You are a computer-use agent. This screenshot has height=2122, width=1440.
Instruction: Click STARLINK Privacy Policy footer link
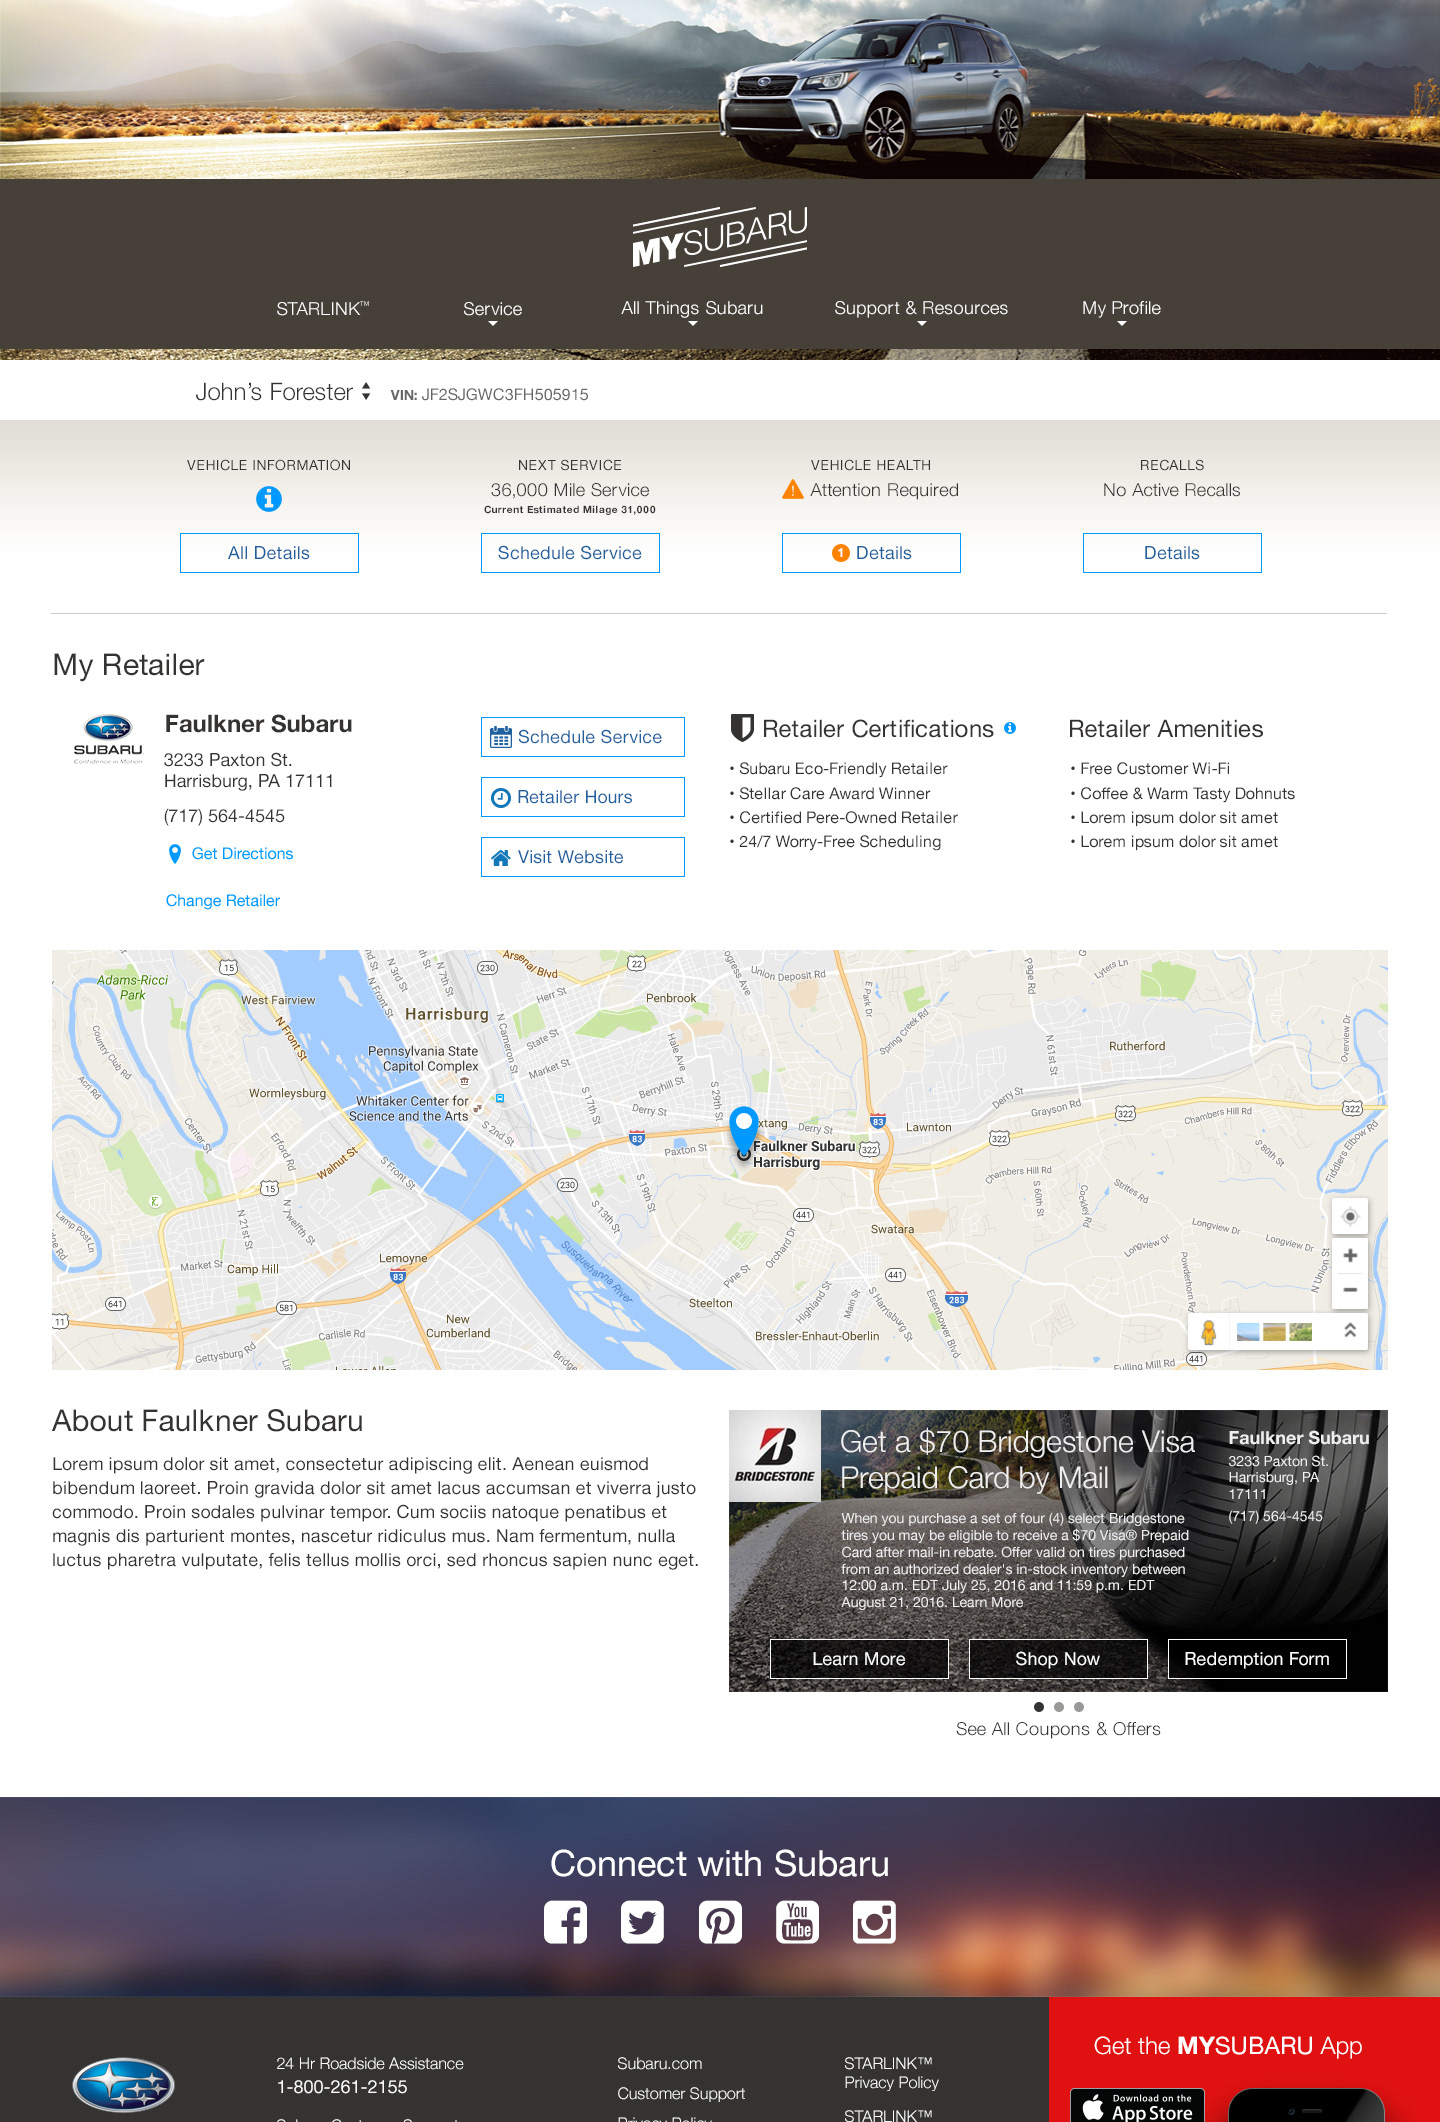pyautogui.click(x=891, y=2073)
